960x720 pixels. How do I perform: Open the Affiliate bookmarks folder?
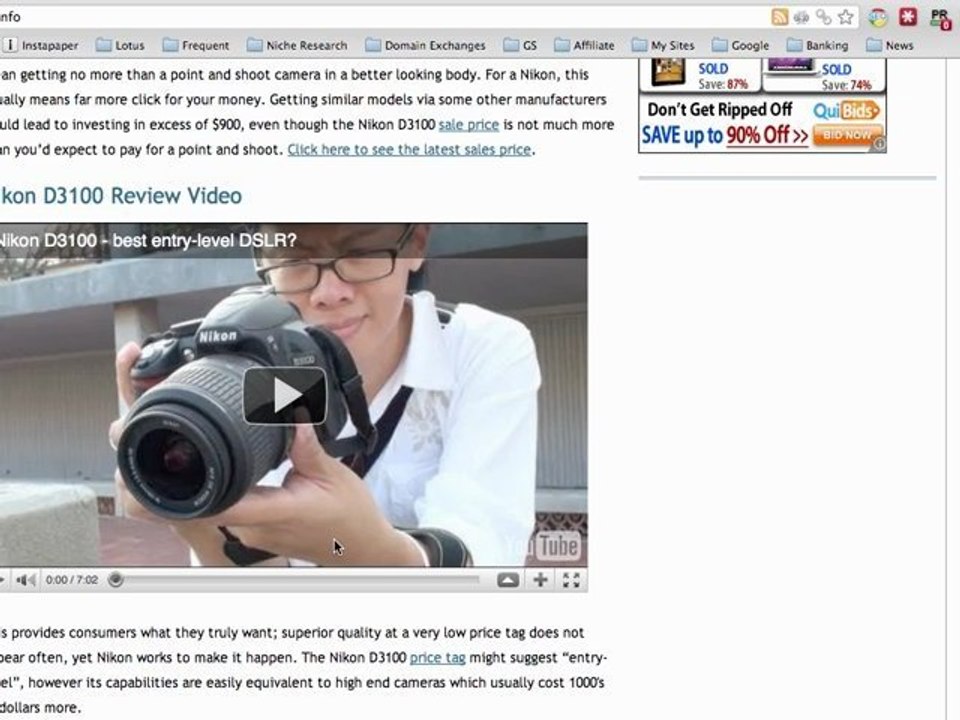coord(584,45)
